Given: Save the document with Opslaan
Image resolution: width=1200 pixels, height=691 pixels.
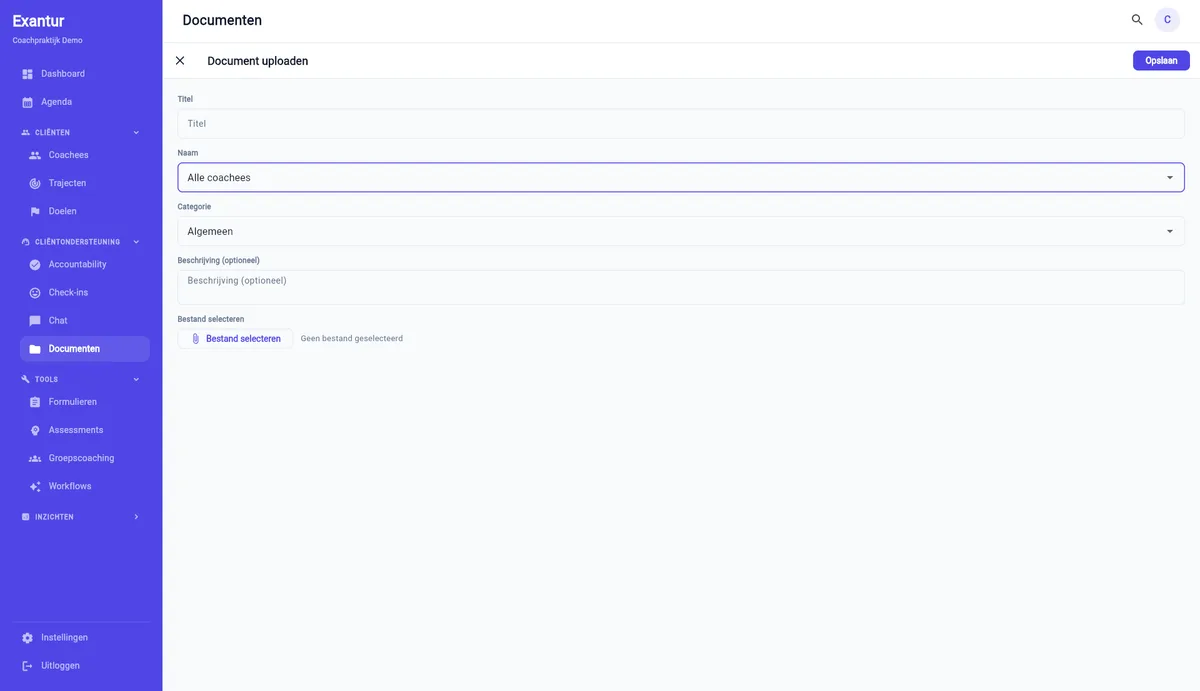Looking at the screenshot, I should (1161, 61).
